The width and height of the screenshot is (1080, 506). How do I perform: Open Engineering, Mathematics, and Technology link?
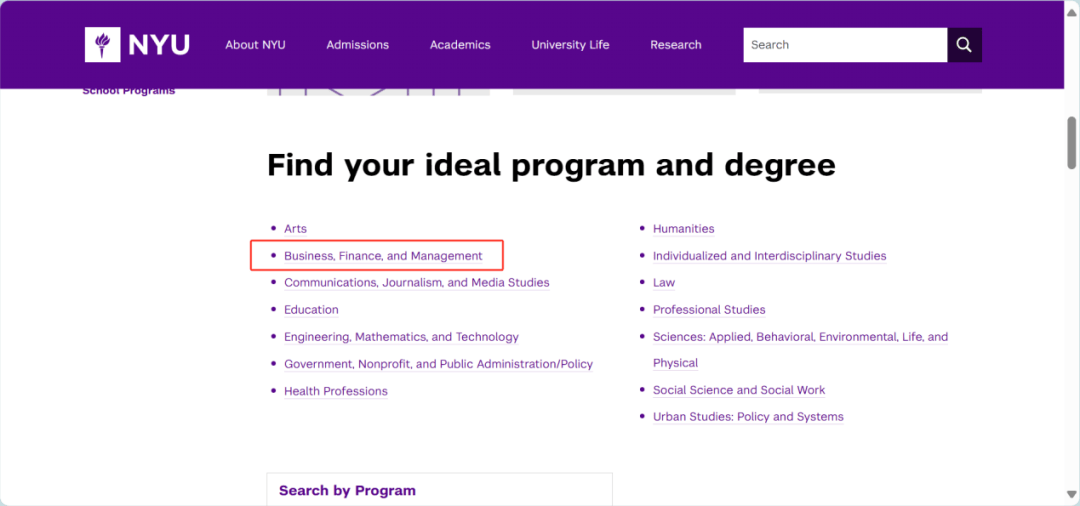[401, 337]
